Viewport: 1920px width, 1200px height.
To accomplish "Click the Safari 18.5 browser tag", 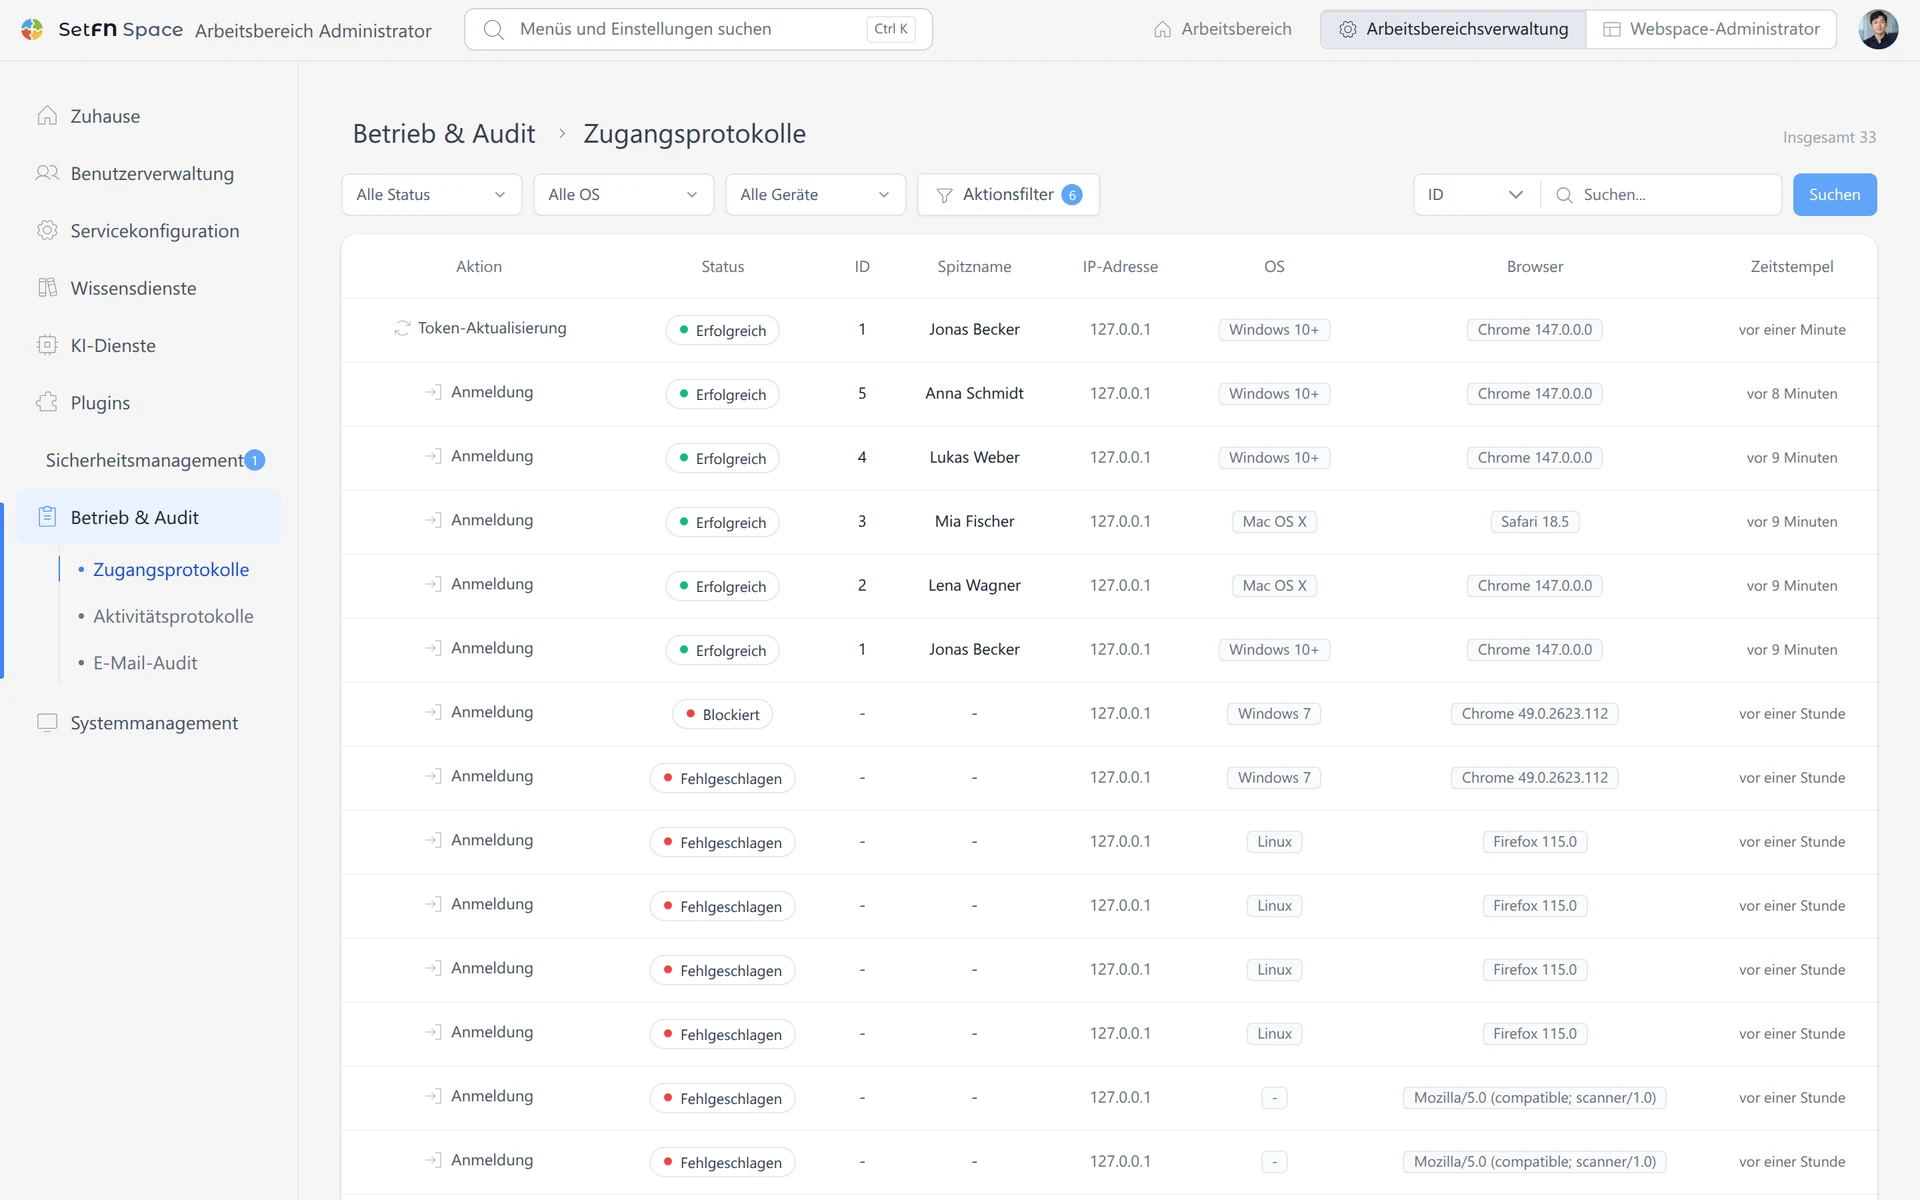I will pos(1534,521).
